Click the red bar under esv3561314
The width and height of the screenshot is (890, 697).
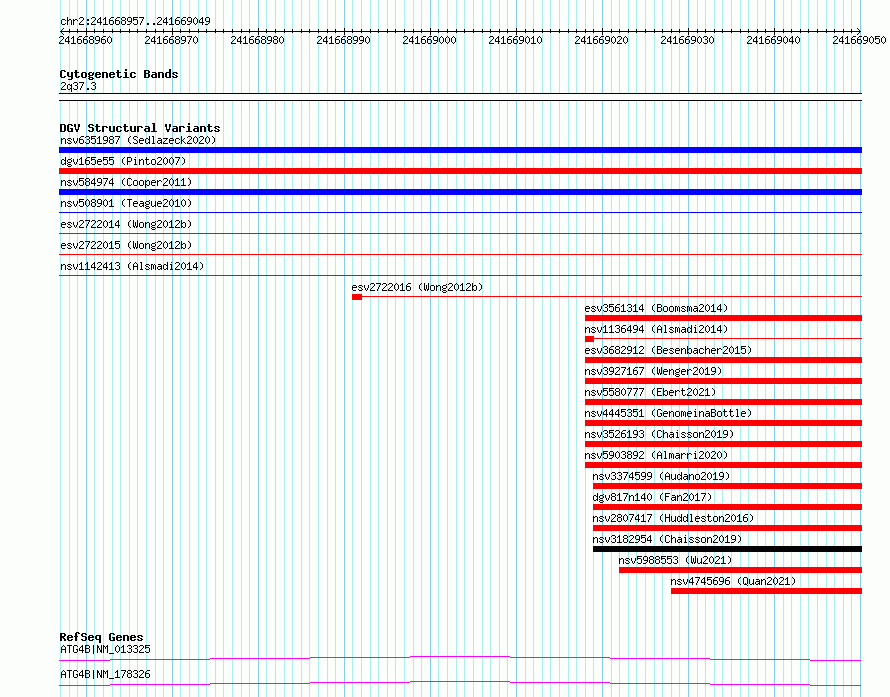coord(723,318)
